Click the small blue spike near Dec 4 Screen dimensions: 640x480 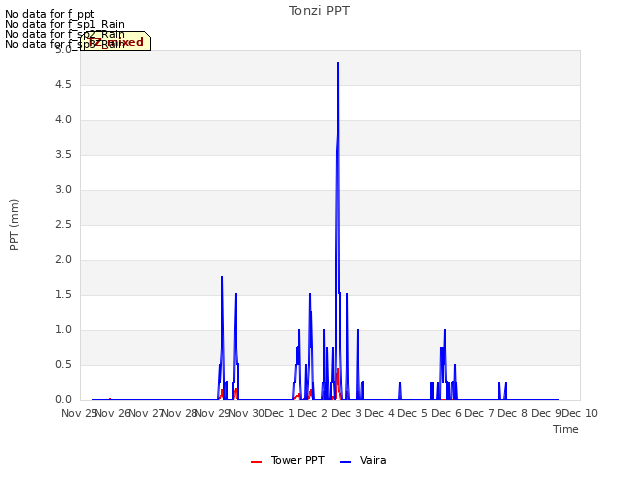tap(400, 383)
